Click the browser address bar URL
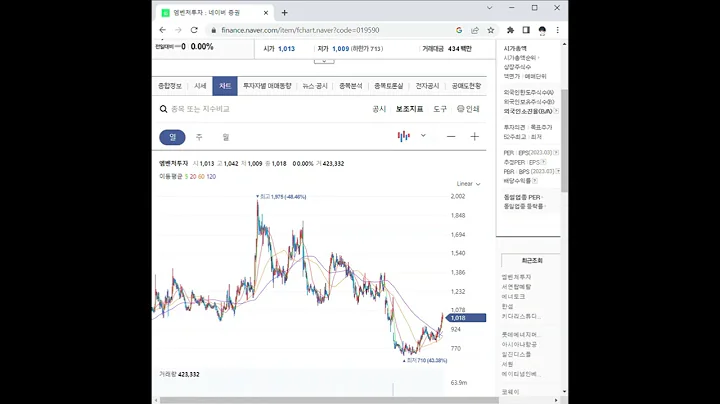Viewport: 720px width, 404px height. [x=300, y=30]
